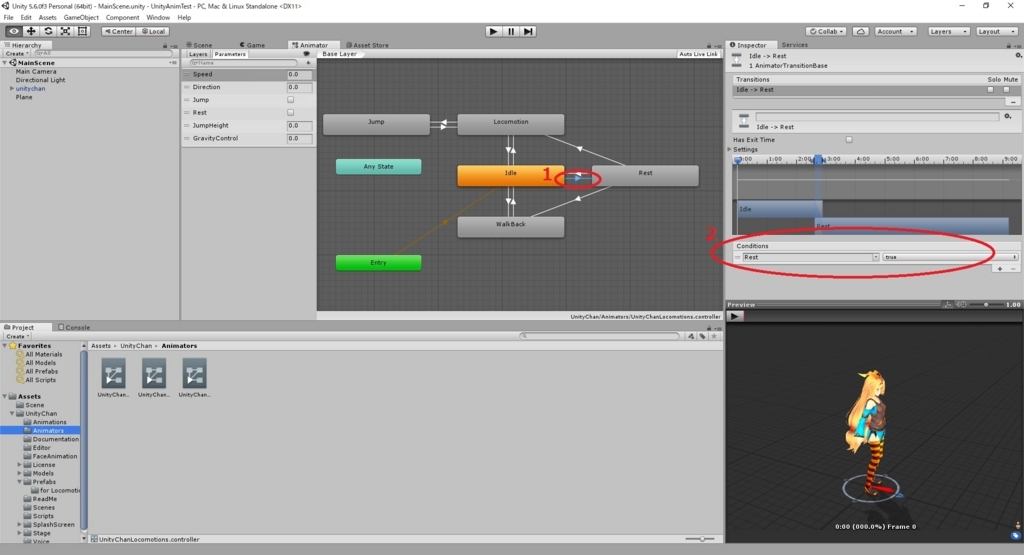
Task: Enable Mute for Idle -> Rest transition
Action: pyautogui.click(x=1006, y=90)
